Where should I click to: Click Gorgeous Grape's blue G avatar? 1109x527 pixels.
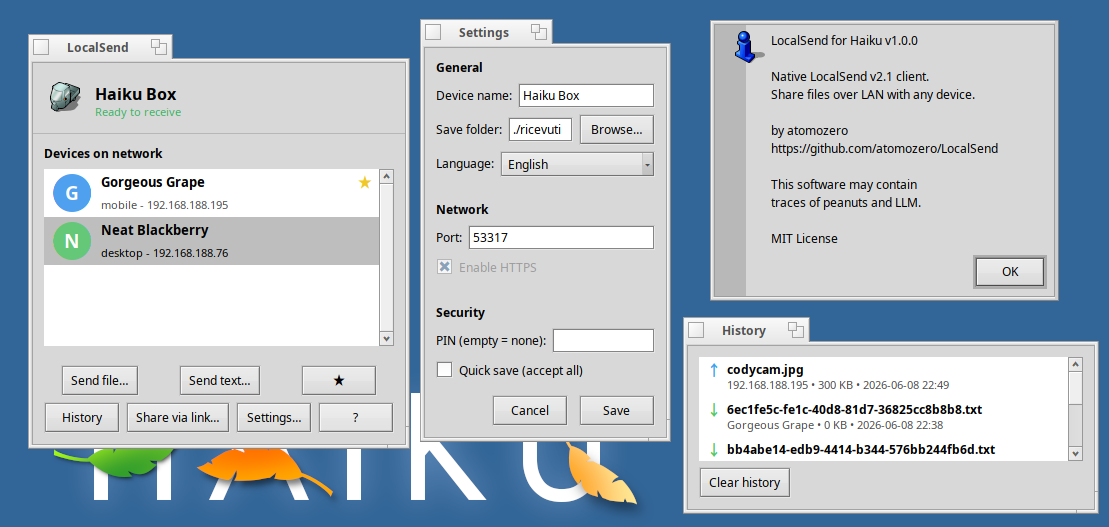coord(72,193)
